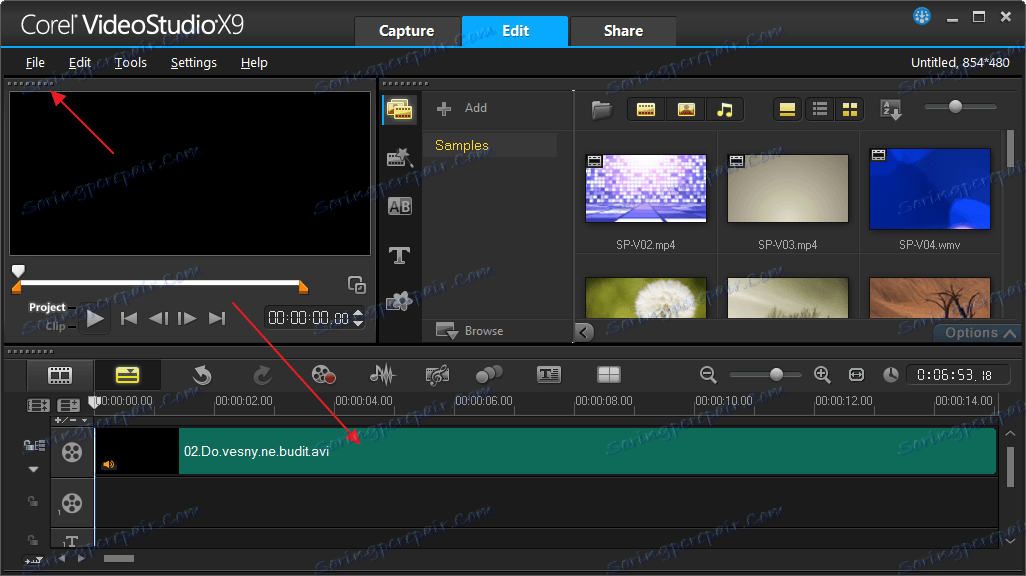Switch to Storyboard view
Image resolution: width=1026 pixels, height=576 pixels.
point(59,374)
